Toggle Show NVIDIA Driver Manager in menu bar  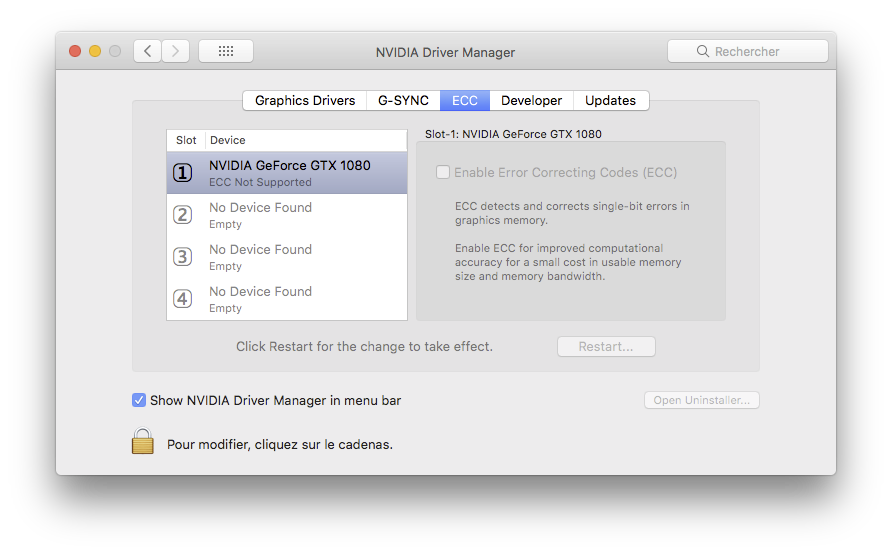(x=139, y=400)
